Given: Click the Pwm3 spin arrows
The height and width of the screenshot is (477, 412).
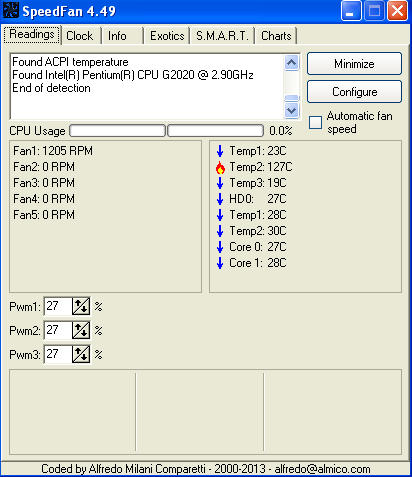Looking at the screenshot, I should pos(81,354).
